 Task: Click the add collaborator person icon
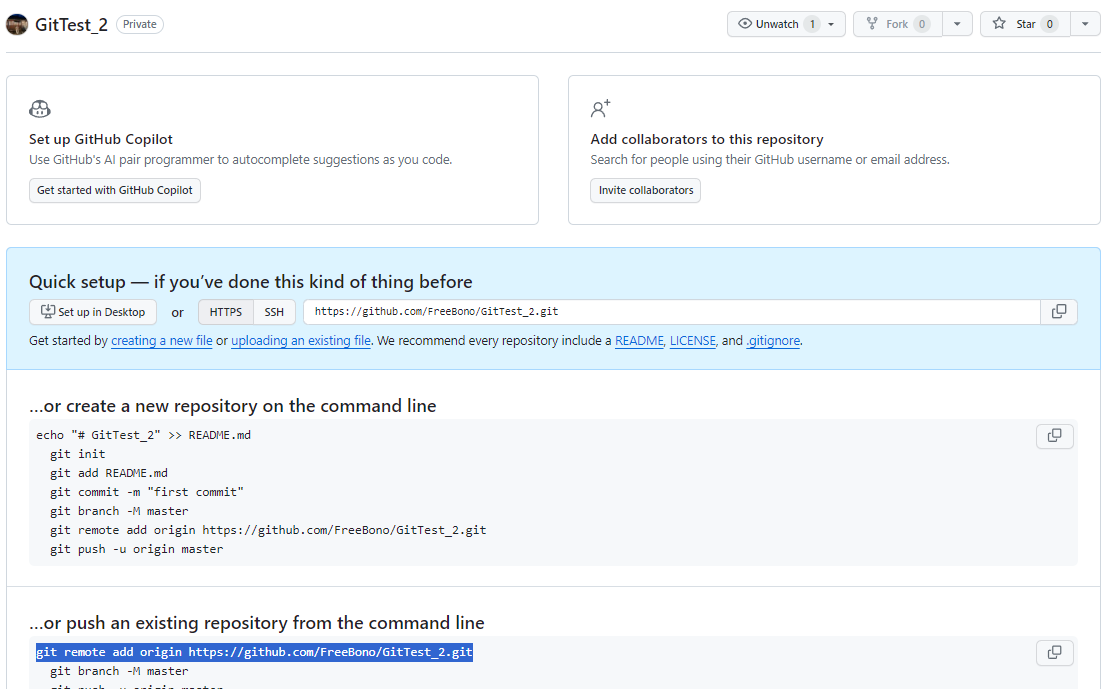pos(600,108)
